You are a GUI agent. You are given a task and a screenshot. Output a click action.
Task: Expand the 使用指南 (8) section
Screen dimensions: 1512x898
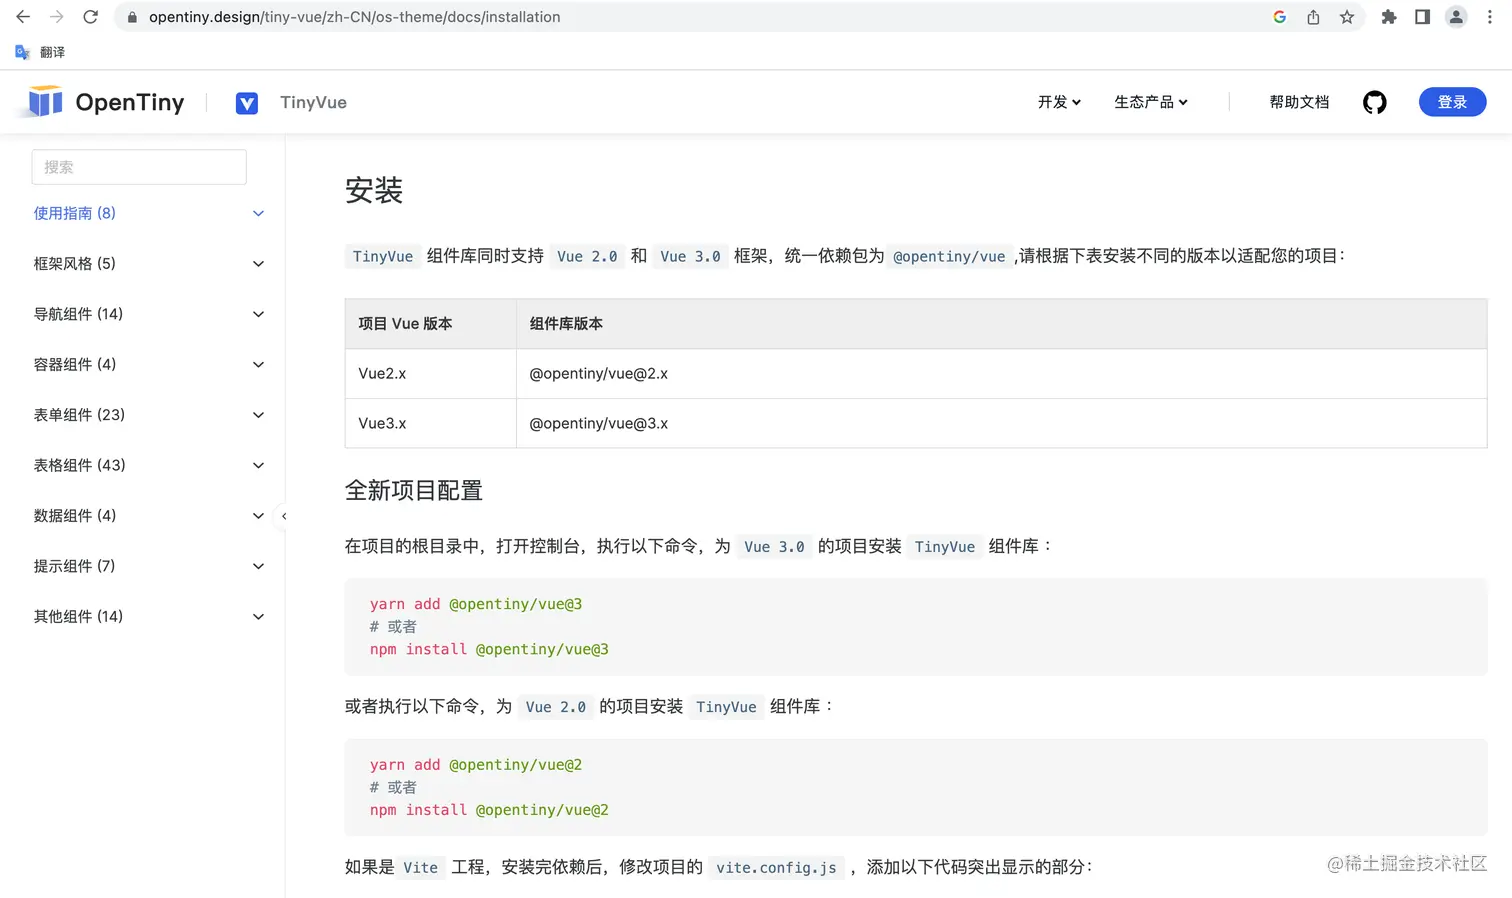[149, 213]
